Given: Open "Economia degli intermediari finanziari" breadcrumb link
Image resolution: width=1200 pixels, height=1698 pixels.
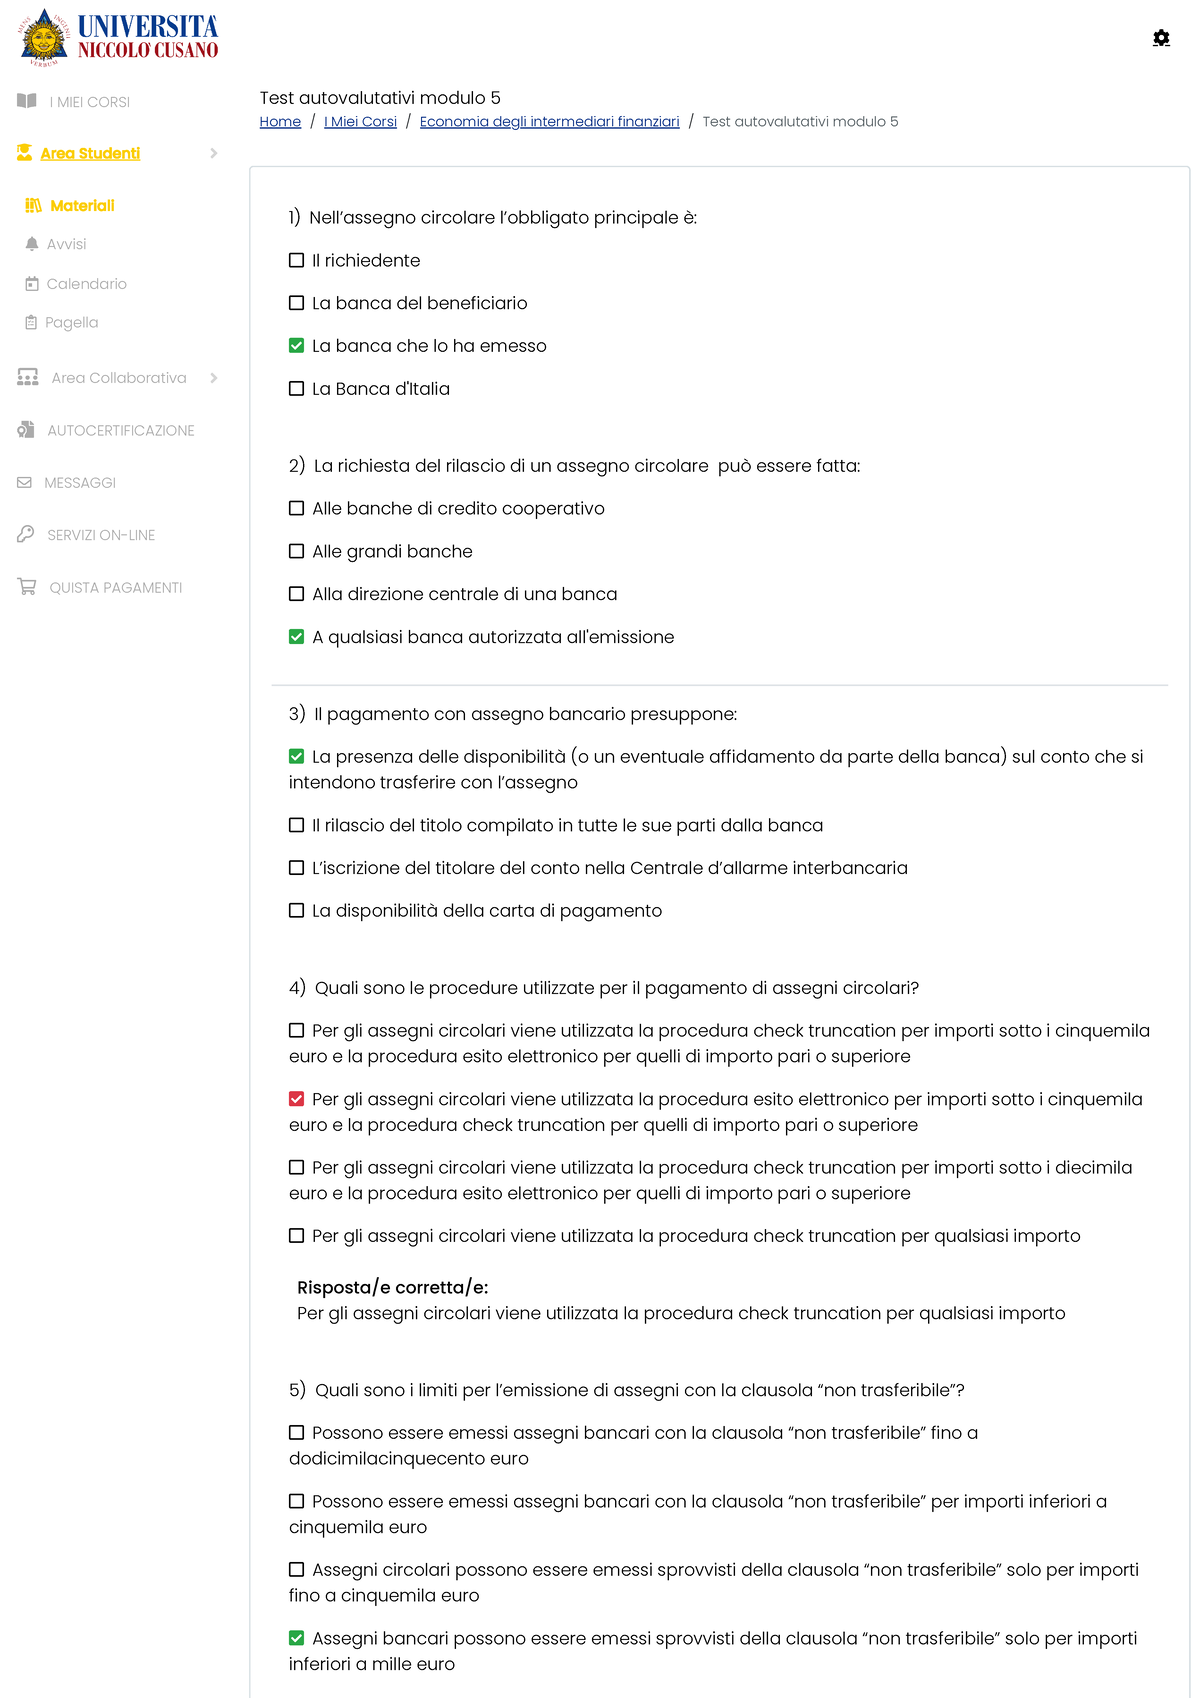Looking at the screenshot, I should 549,122.
